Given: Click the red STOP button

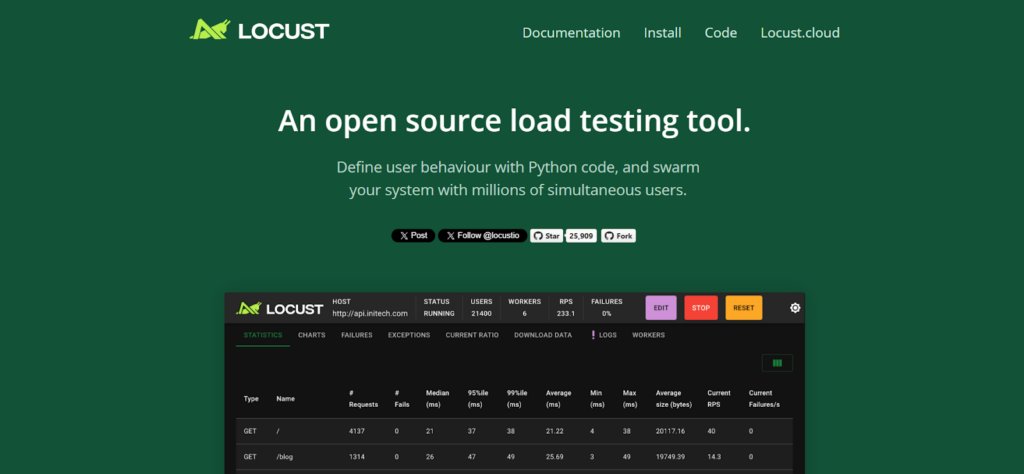Looking at the screenshot, I should coord(701,308).
